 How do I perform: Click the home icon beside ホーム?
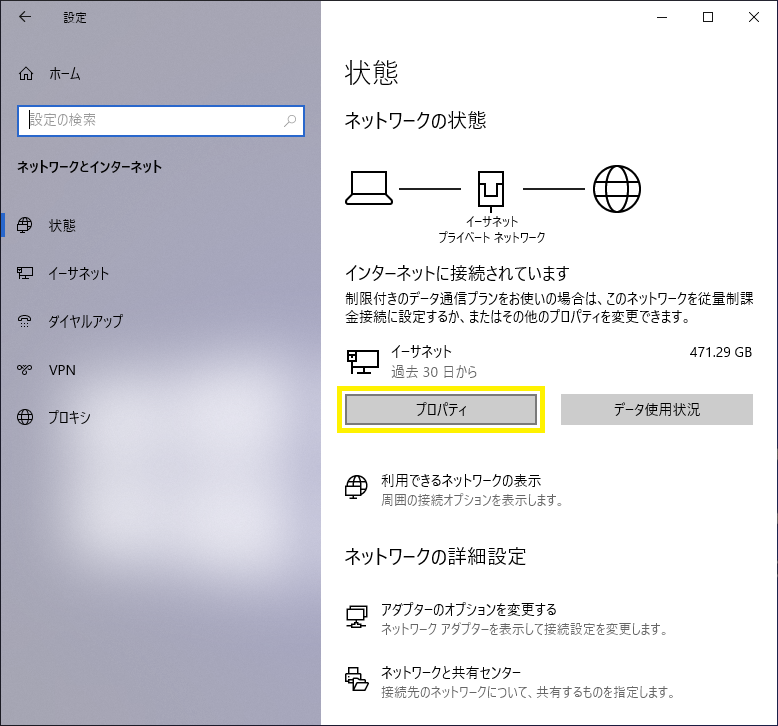(x=26, y=74)
